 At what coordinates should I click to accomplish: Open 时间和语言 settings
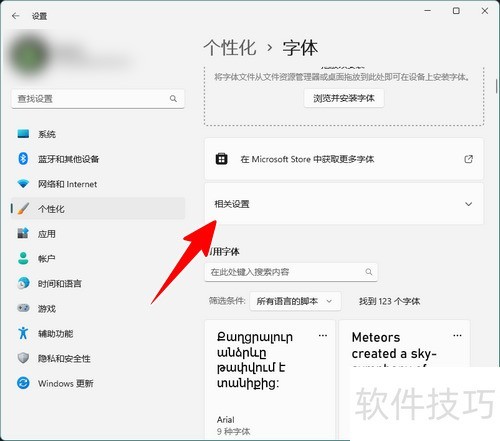coord(98,284)
